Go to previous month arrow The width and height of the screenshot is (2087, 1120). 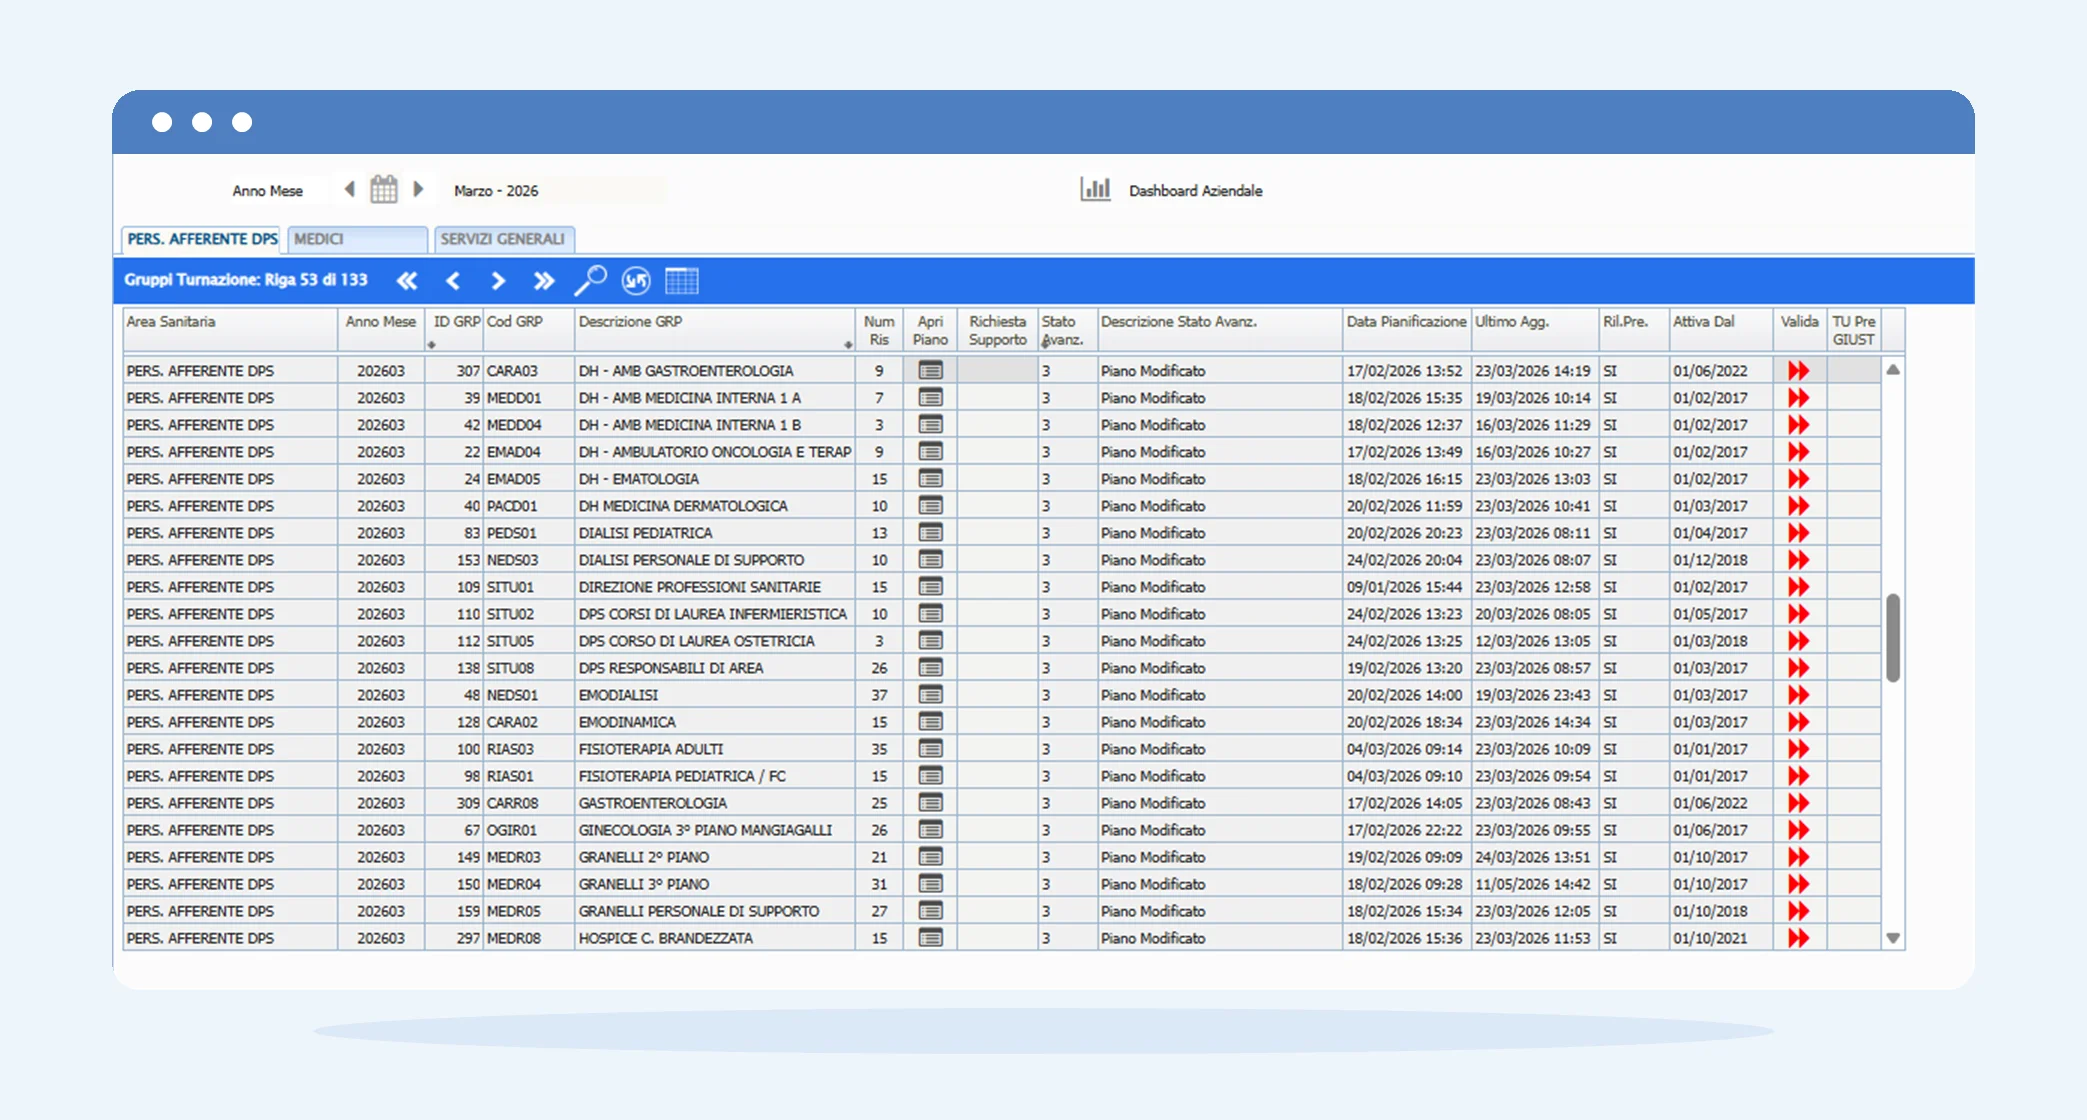point(349,189)
